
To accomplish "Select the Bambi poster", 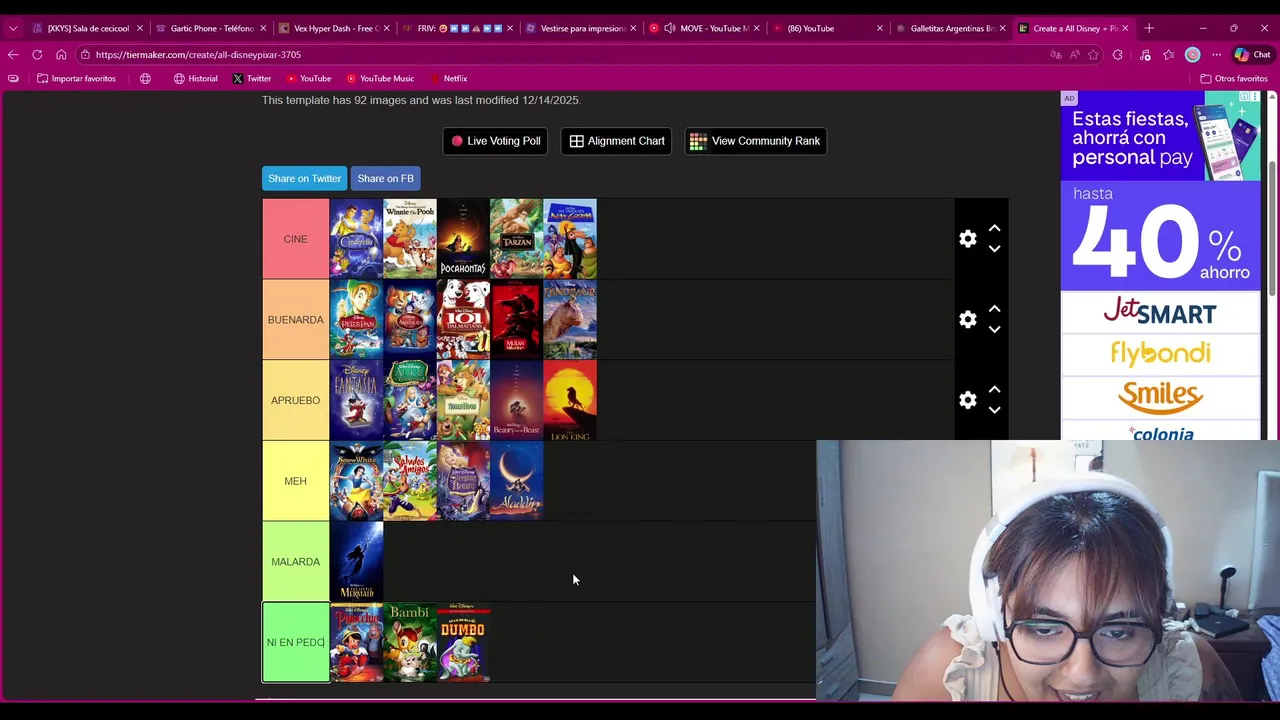I will [x=410, y=642].
